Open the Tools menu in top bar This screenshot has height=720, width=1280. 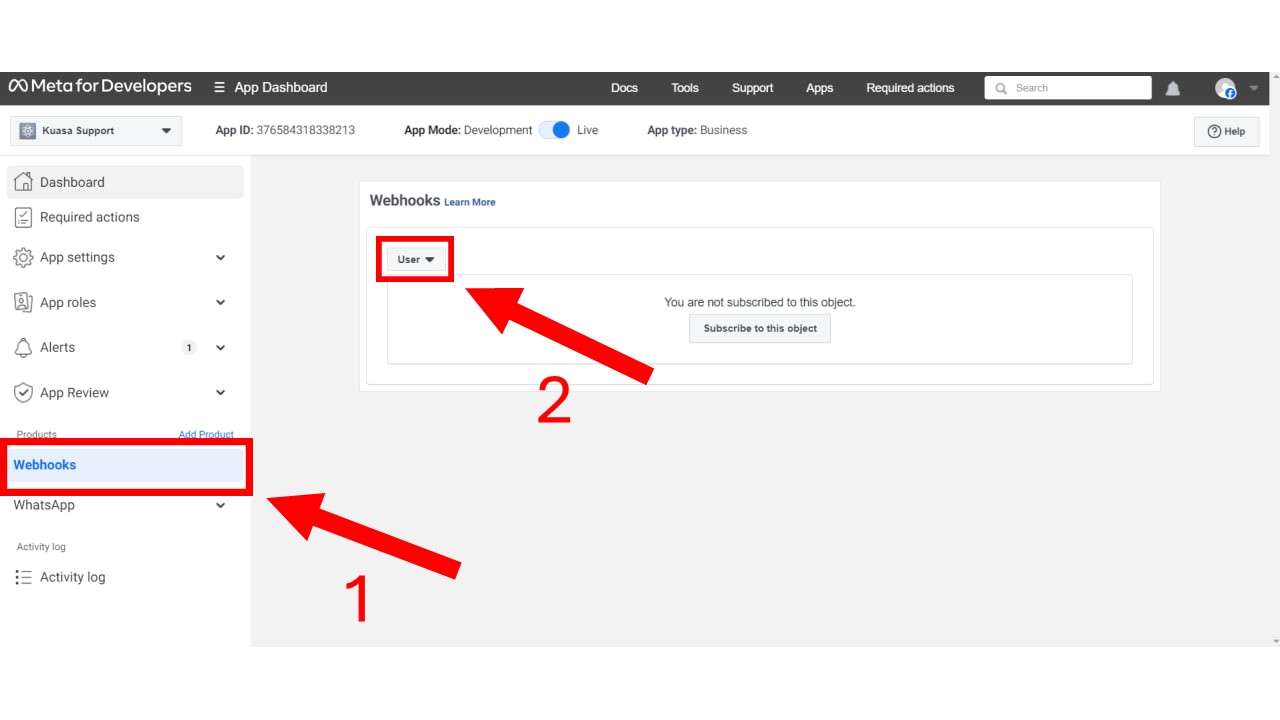685,88
